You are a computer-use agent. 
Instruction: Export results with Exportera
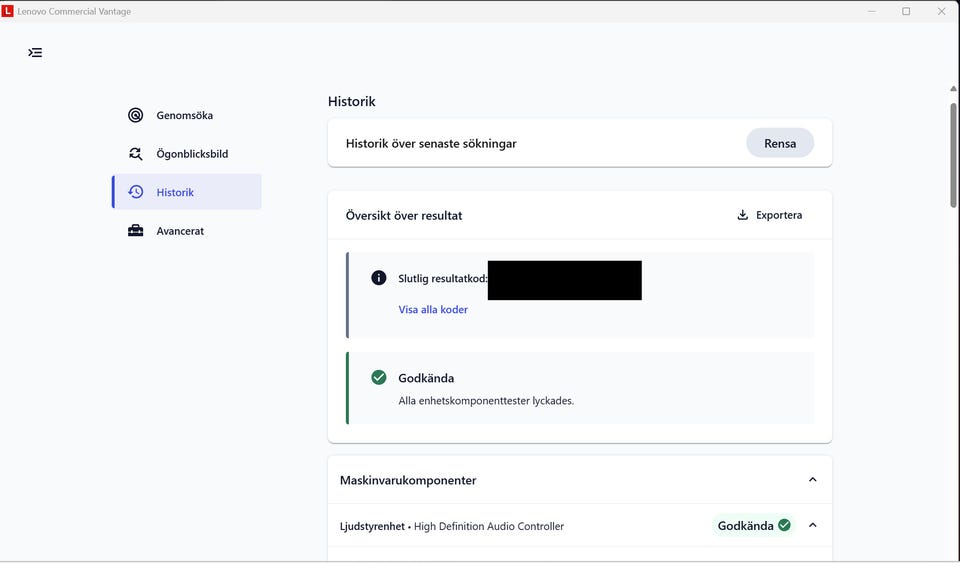pyautogui.click(x=770, y=215)
